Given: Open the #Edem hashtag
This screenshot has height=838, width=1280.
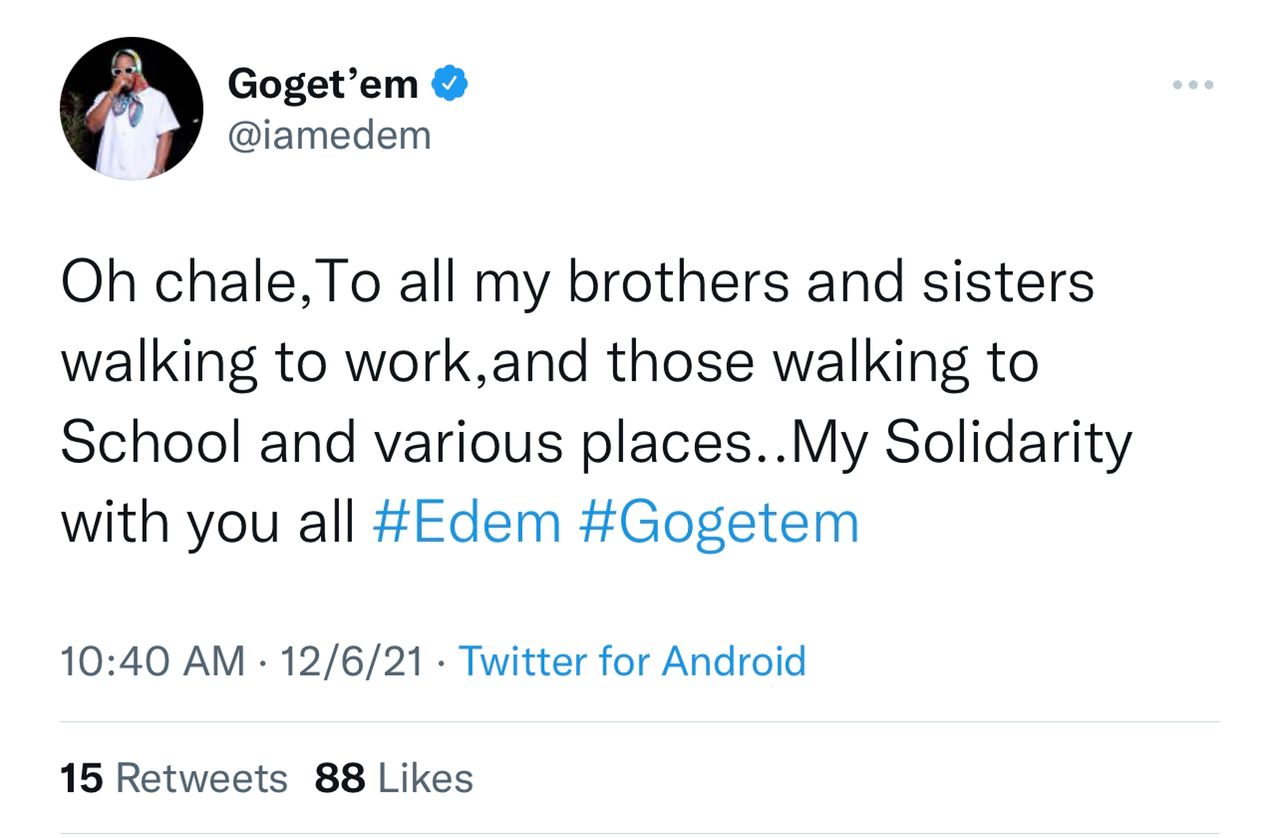Looking at the screenshot, I should [466, 523].
